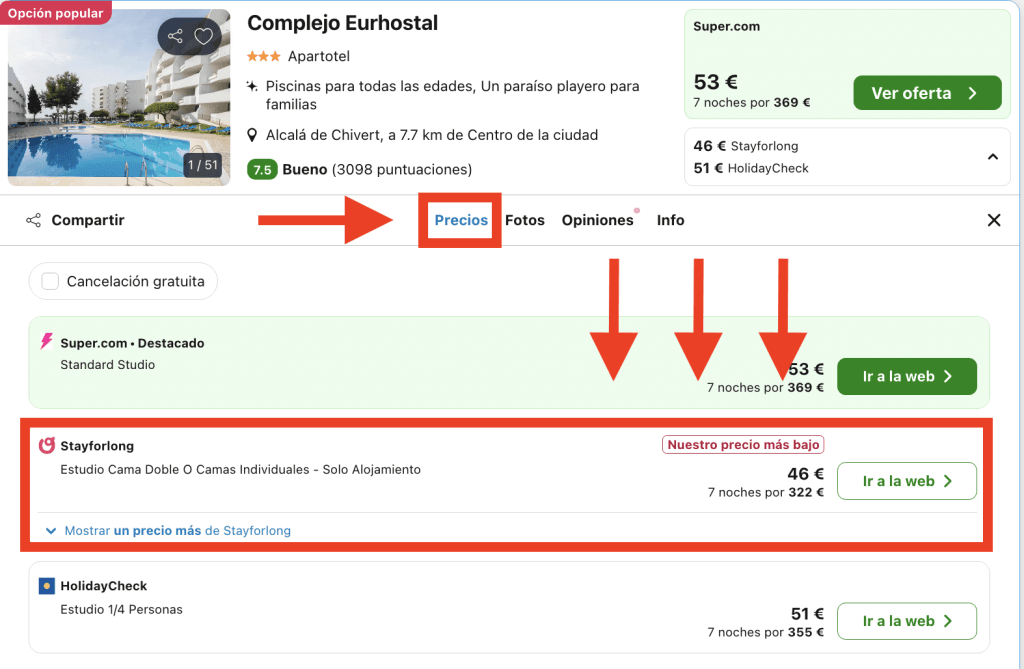Click the 7 noches por 322 € text
This screenshot has height=669, width=1024.
coord(766,493)
